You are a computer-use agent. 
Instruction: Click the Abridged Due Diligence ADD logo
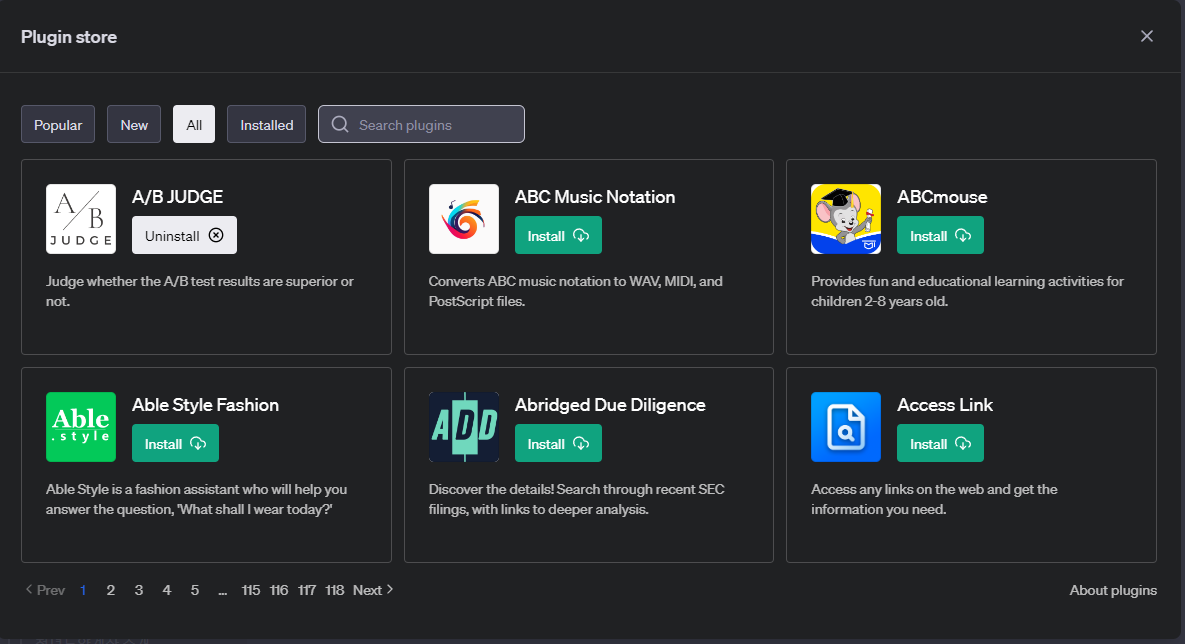pyautogui.click(x=464, y=427)
